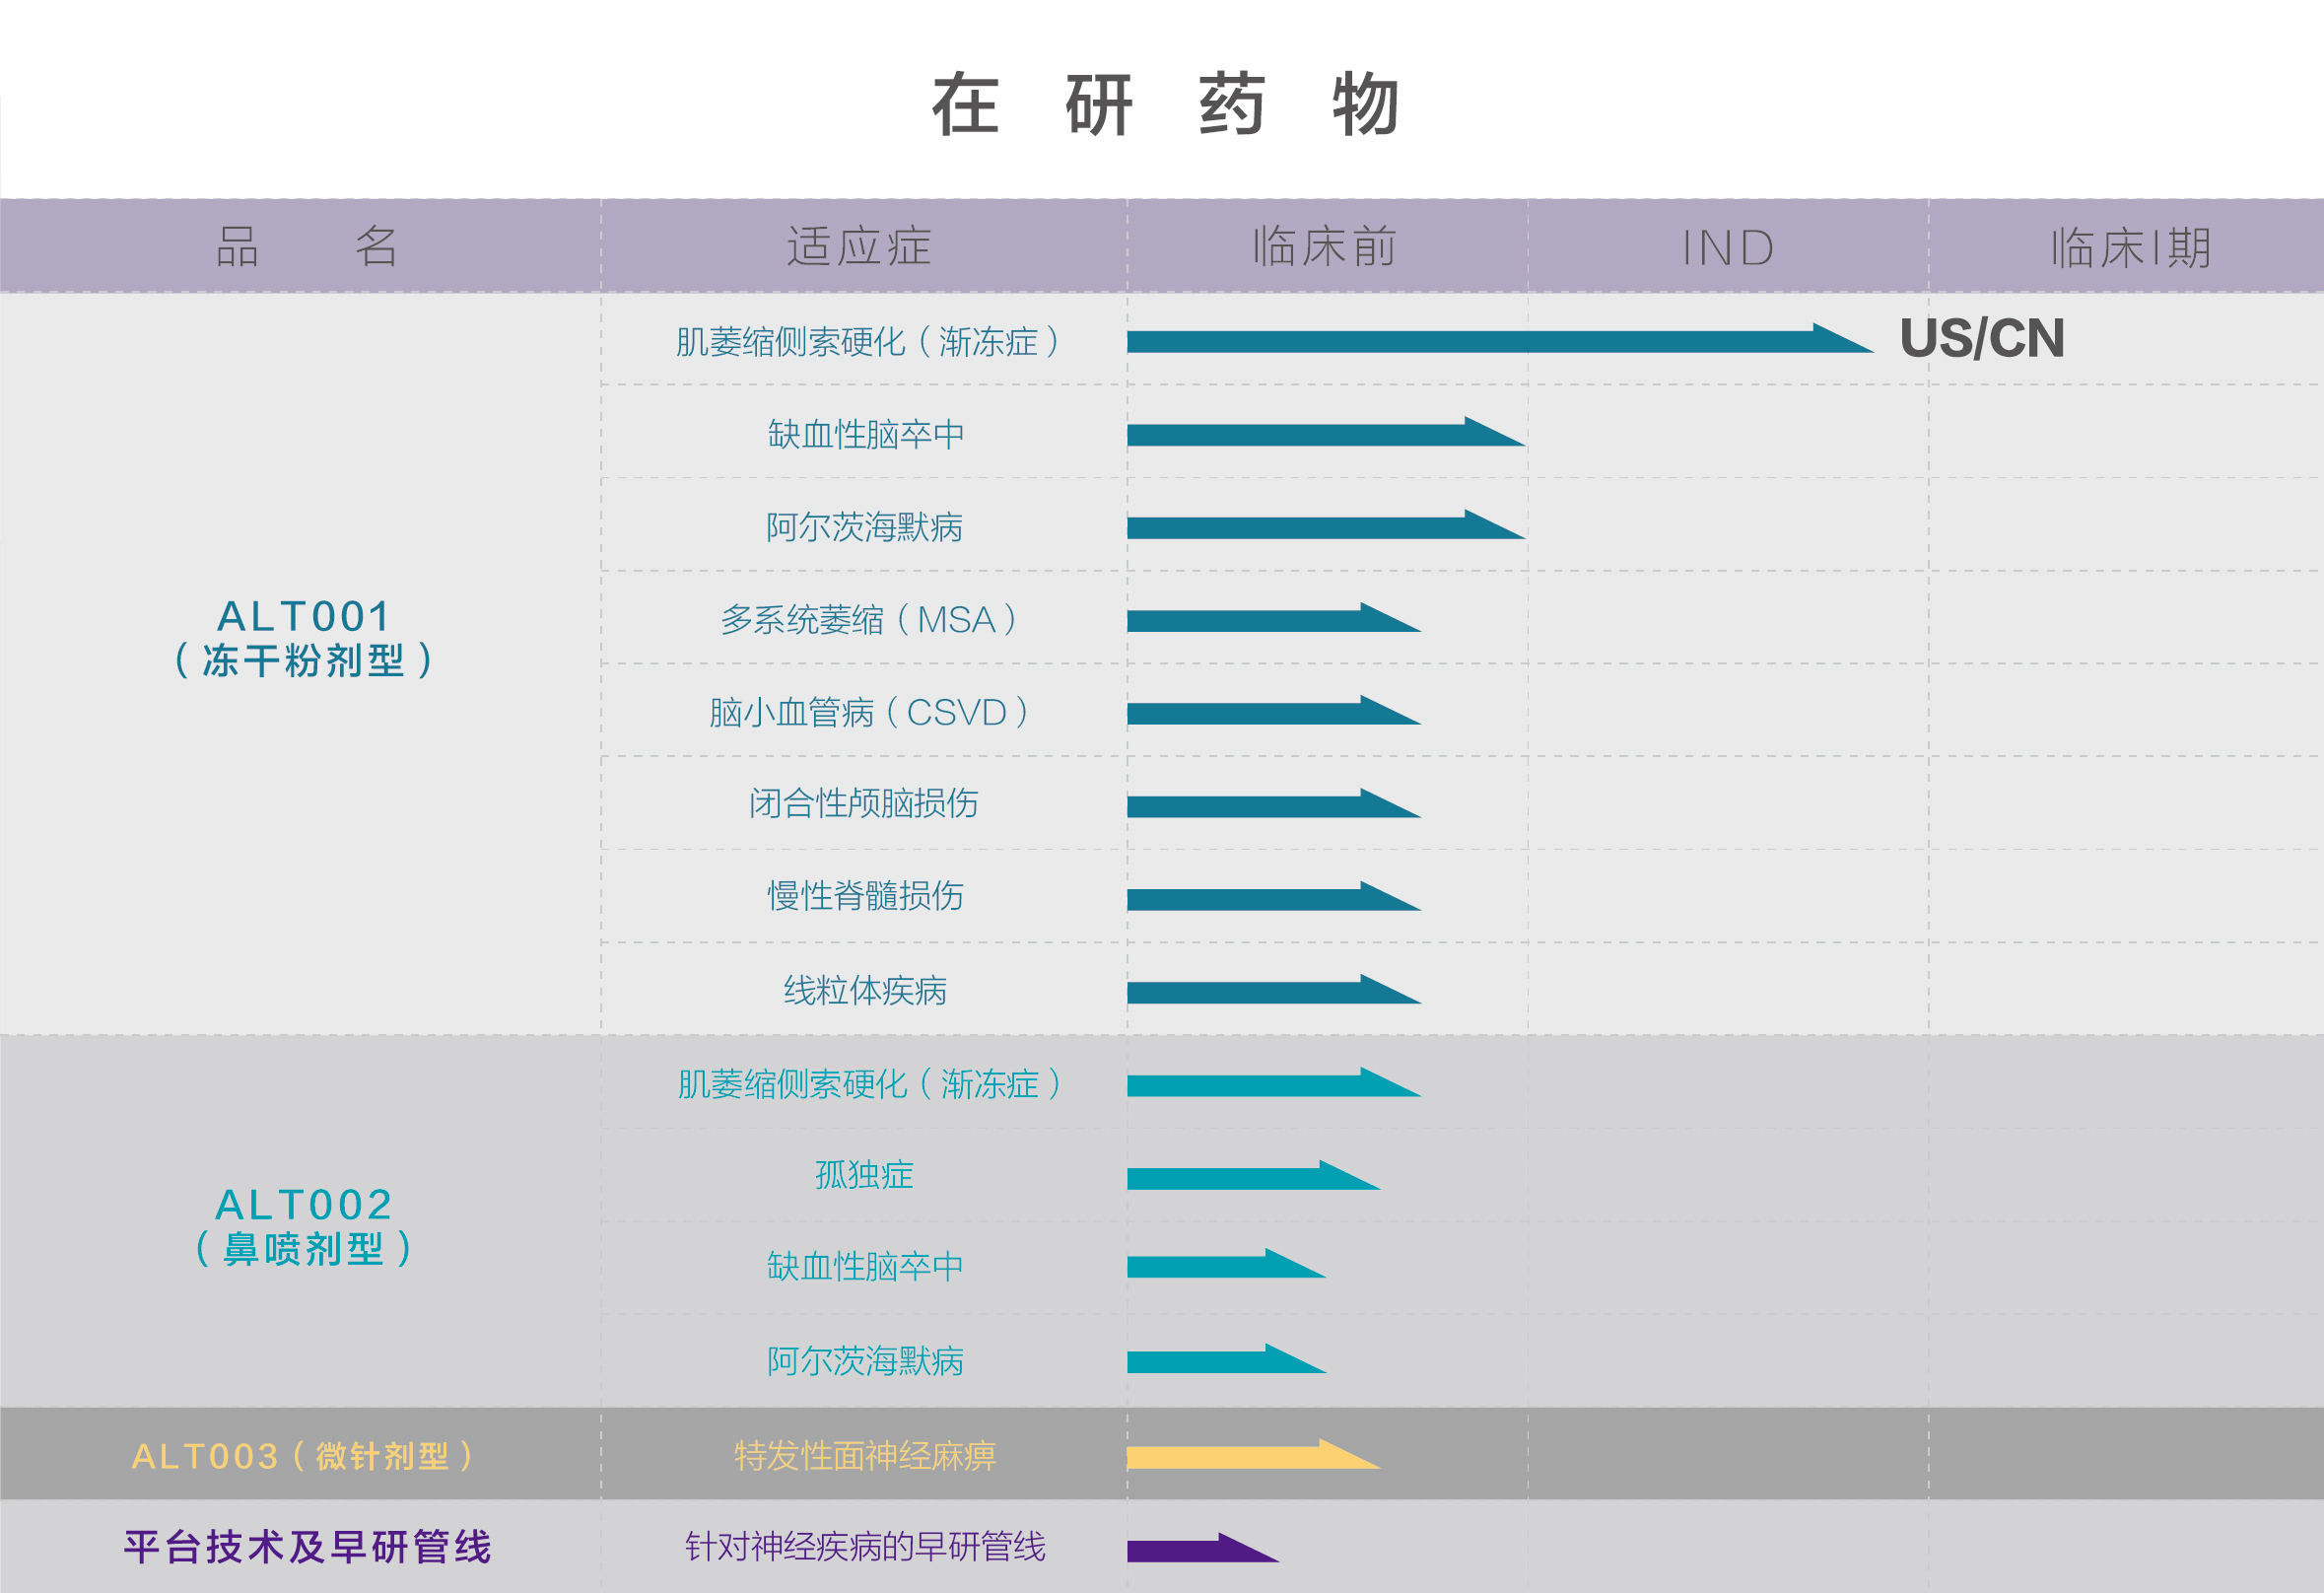Click 闭合性颅脑损伤 indication text
Viewport: 2324px width, 1593px height.
coord(863,803)
